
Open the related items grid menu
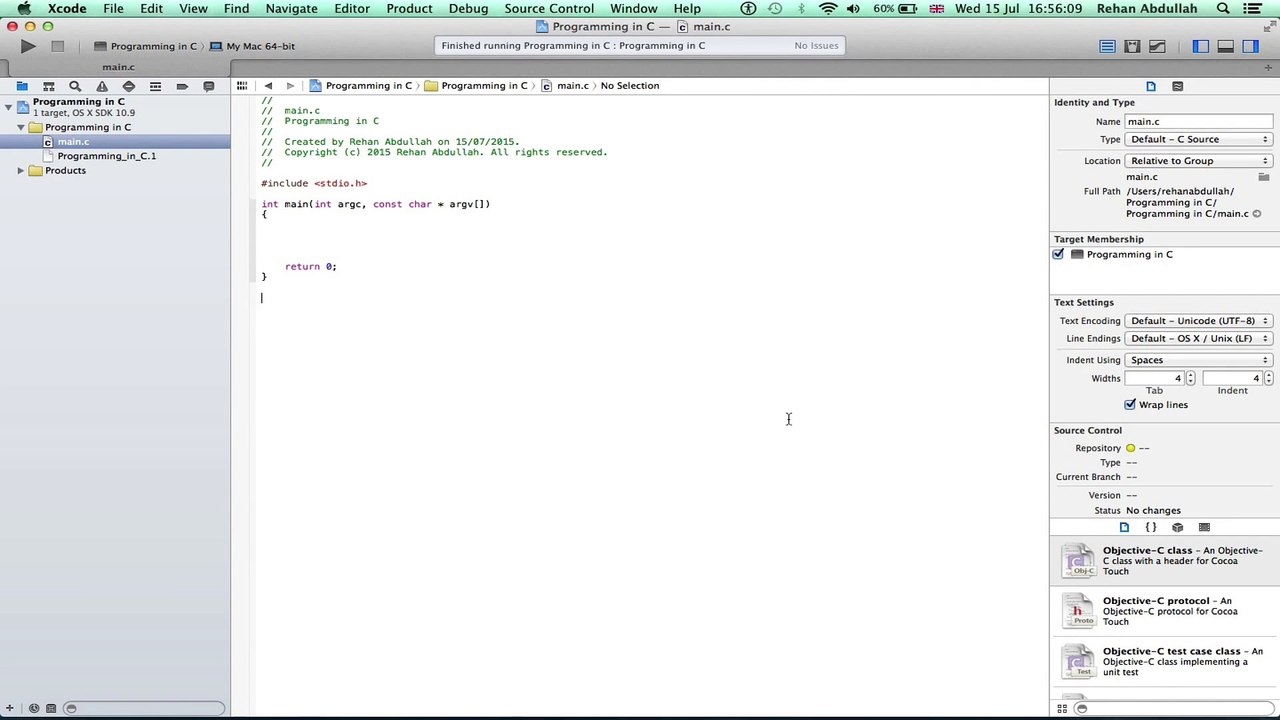[242, 86]
